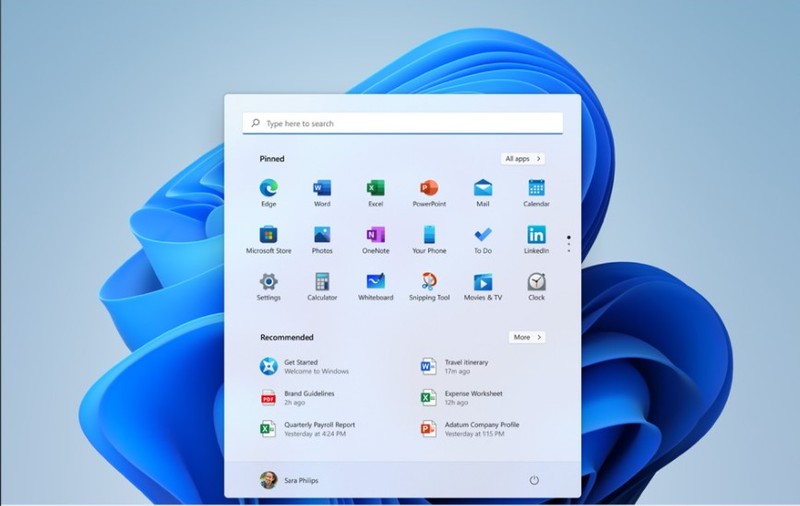The width and height of the screenshot is (800, 506).
Task: Open Sara Philips account avatar
Action: click(x=268, y=480)
